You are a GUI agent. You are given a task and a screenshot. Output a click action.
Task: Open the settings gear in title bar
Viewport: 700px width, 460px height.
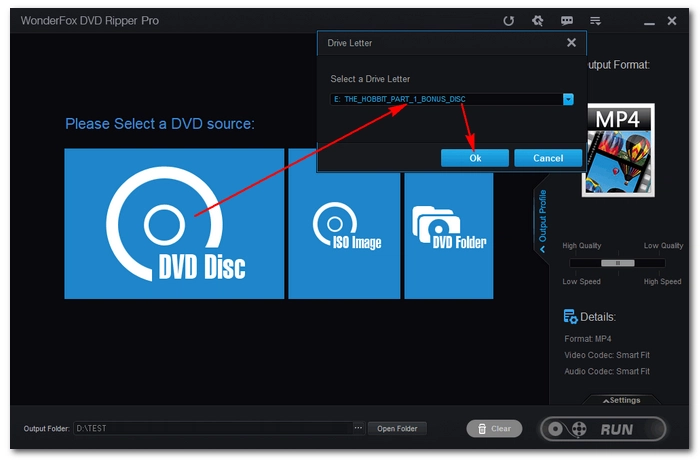538,21
